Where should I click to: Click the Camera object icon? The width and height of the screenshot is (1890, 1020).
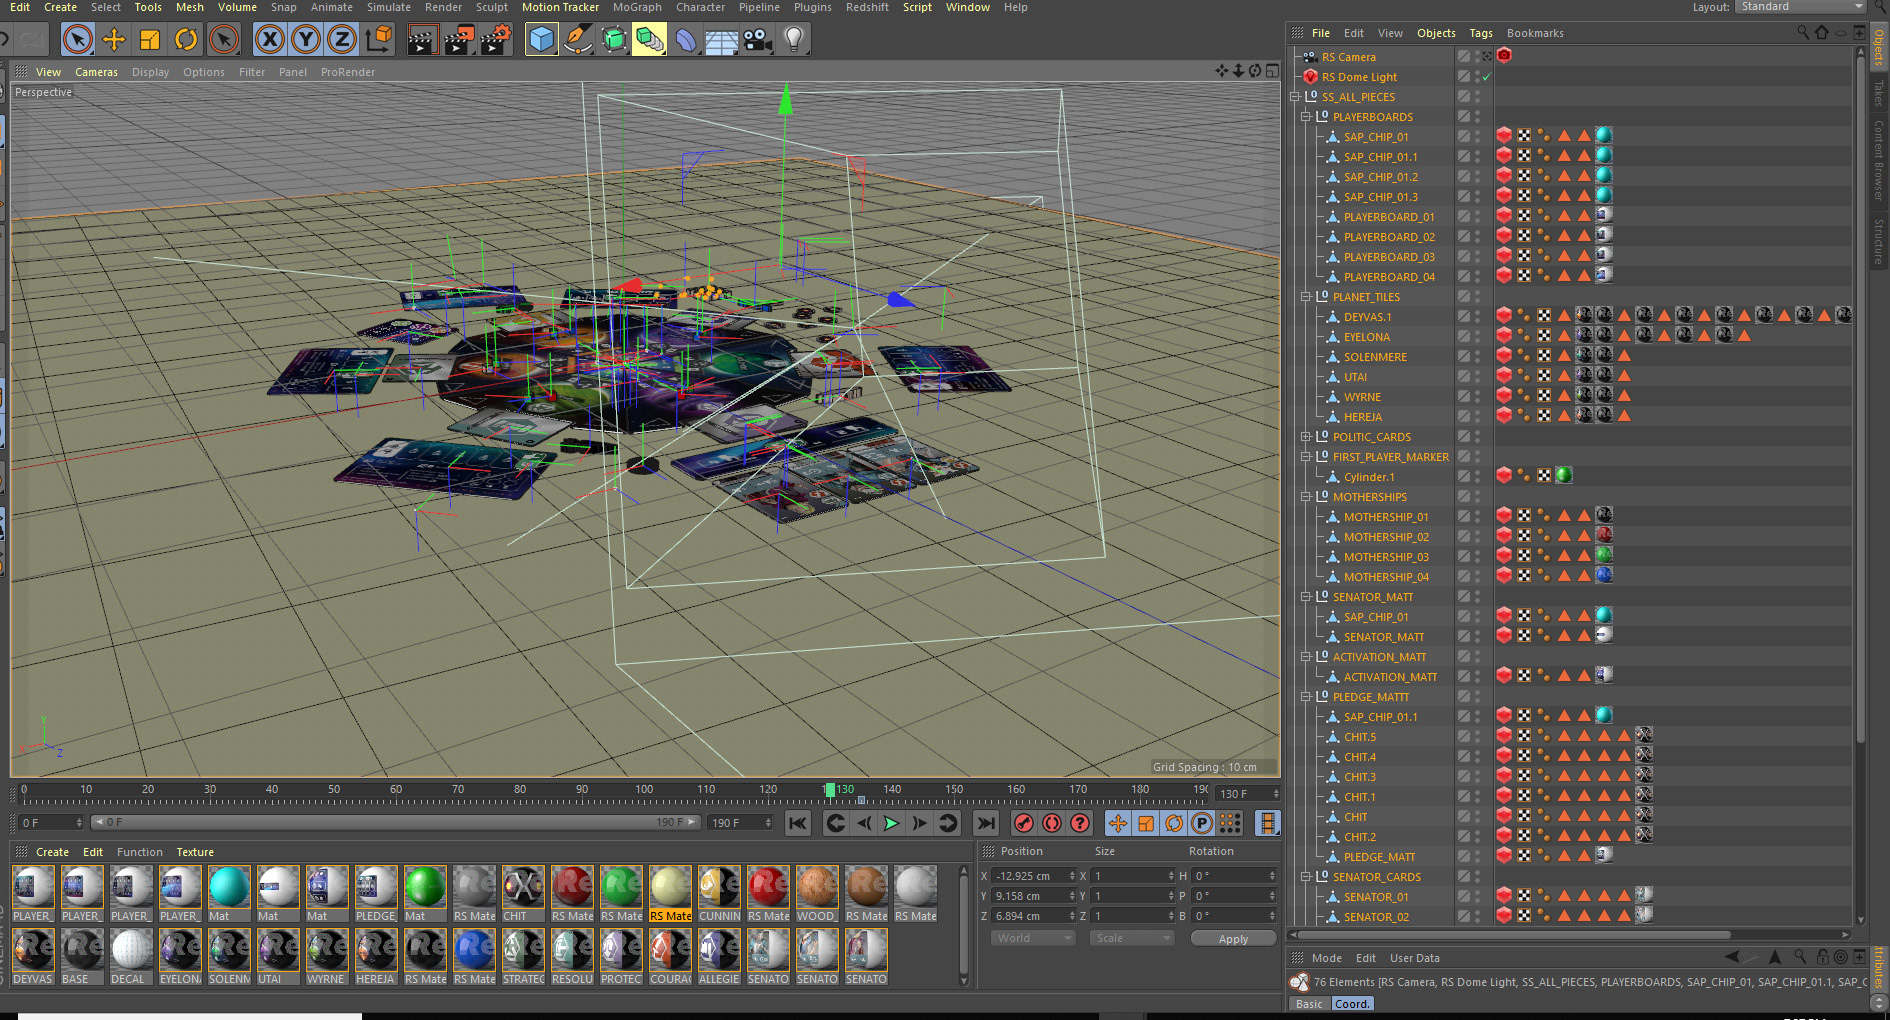[758, 40]
